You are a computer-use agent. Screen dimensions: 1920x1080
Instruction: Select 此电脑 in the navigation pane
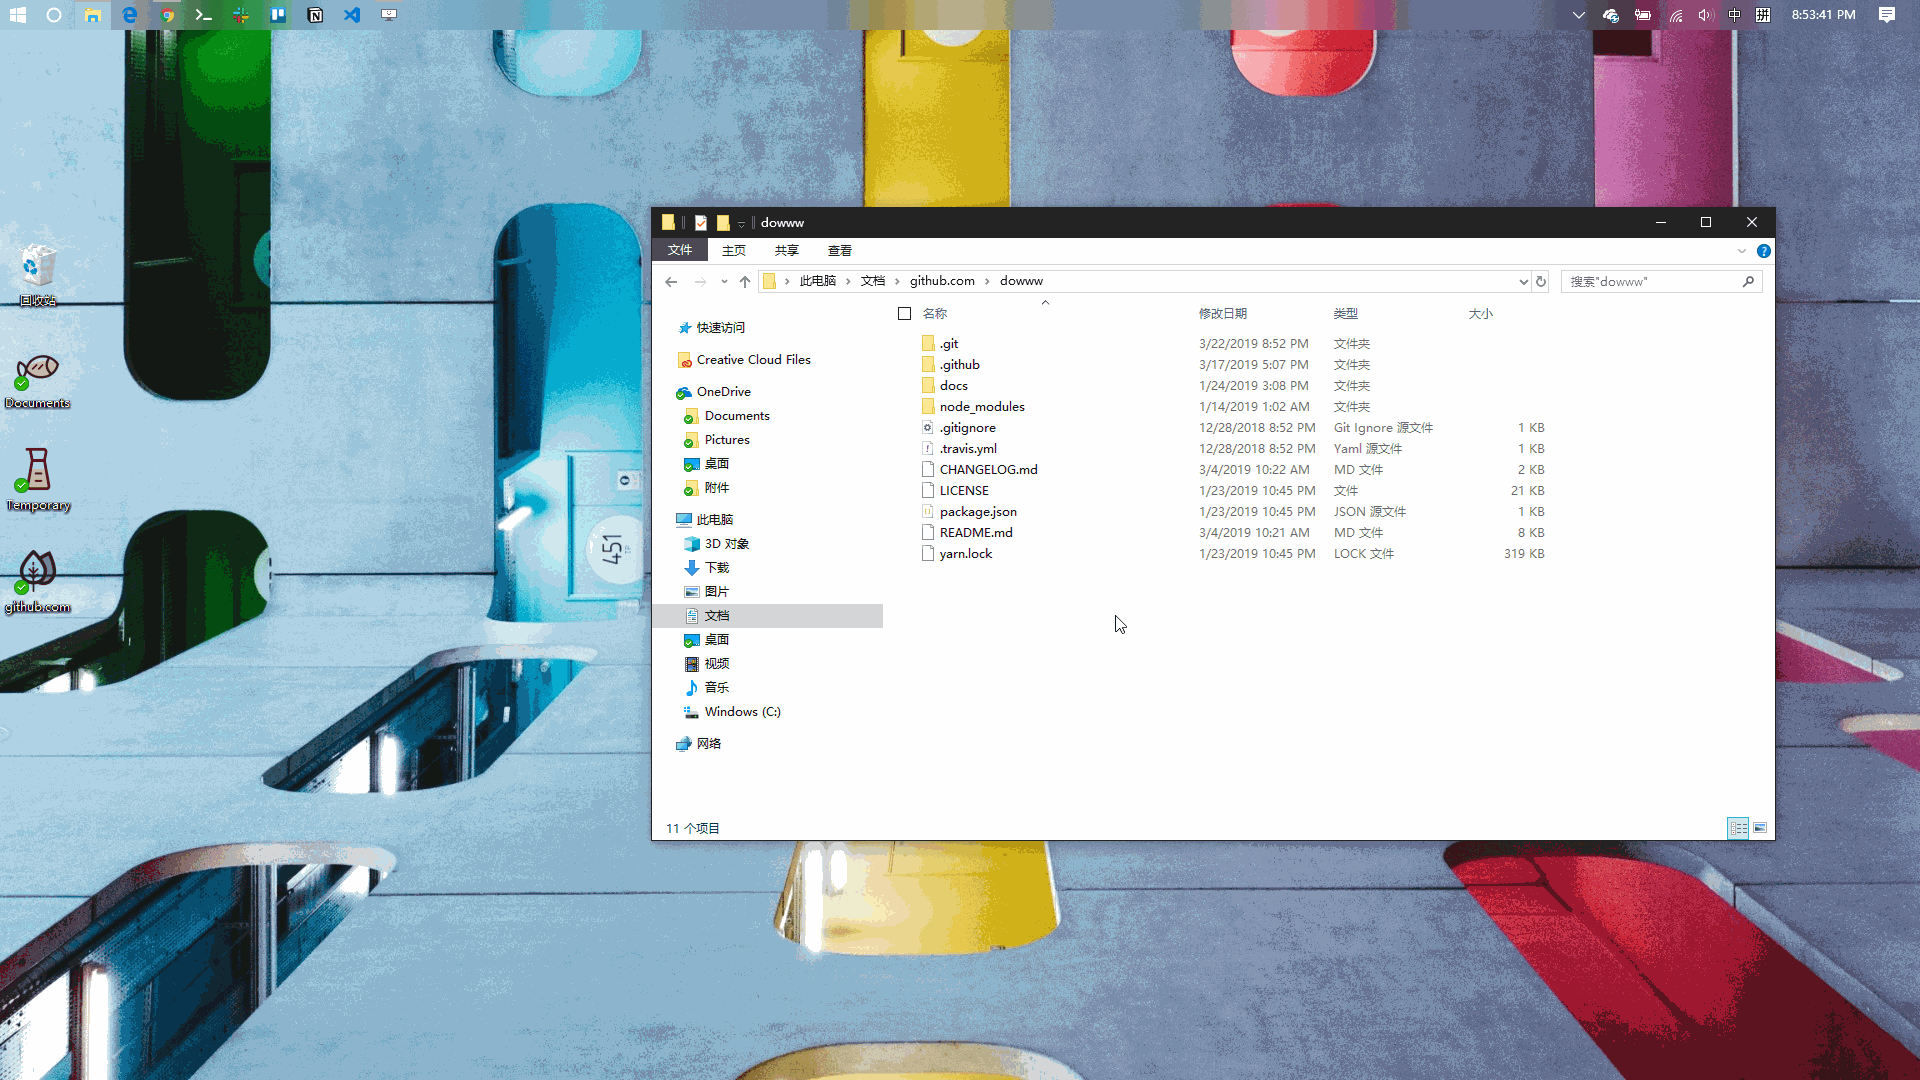[705, 520]
